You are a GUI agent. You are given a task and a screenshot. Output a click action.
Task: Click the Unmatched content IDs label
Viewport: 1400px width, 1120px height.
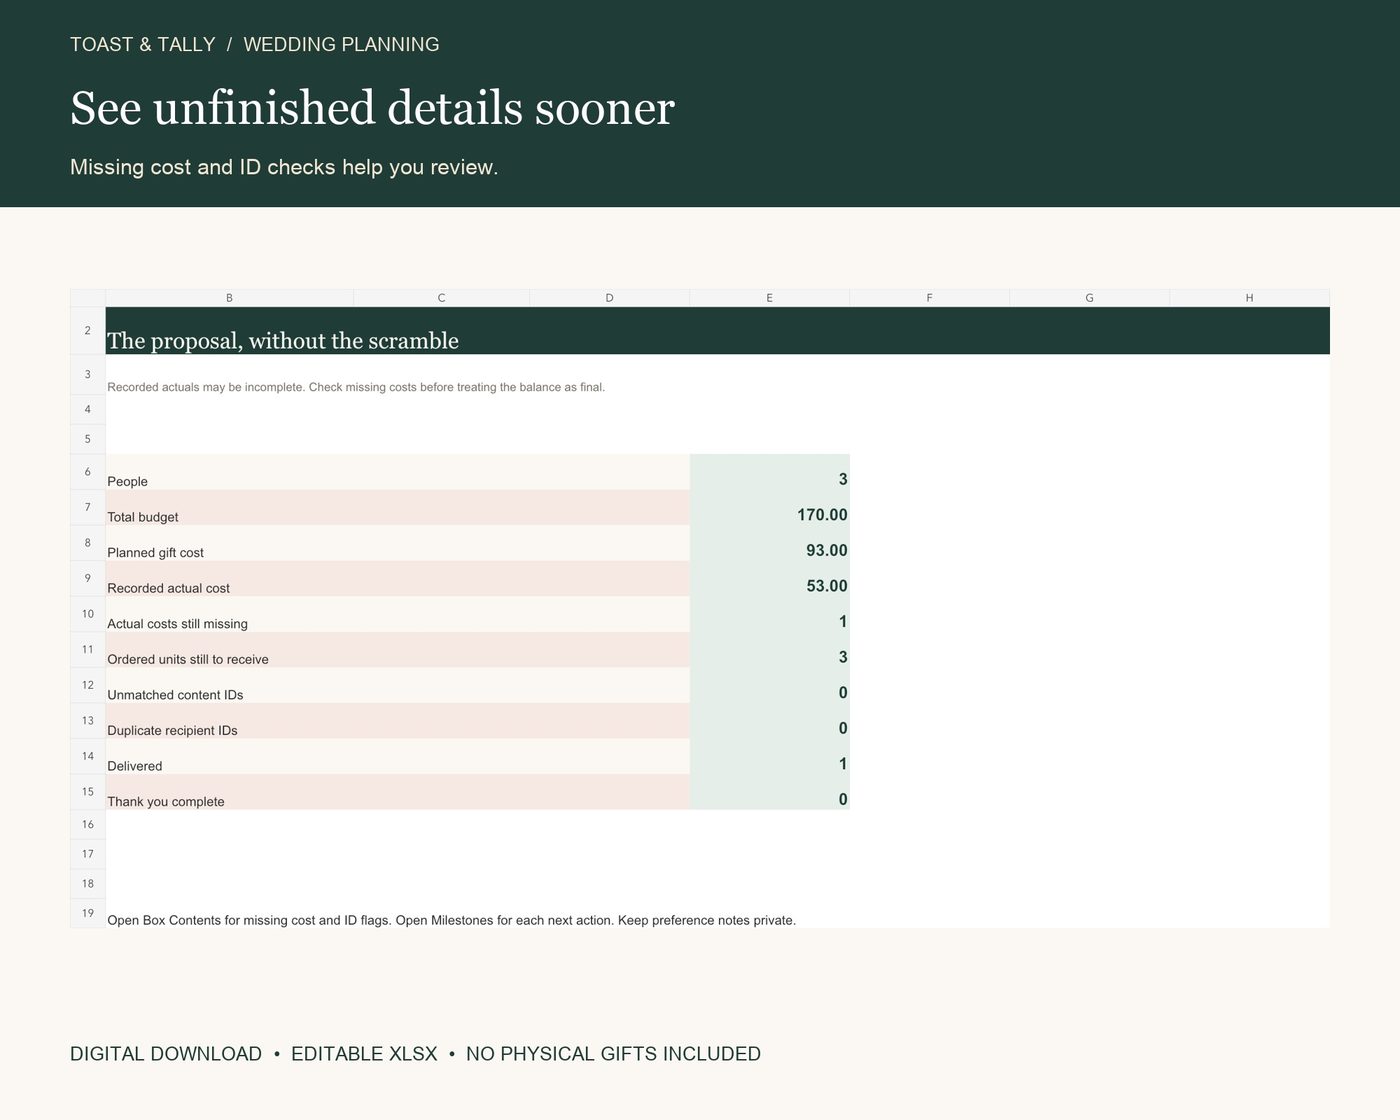[175, 695]
